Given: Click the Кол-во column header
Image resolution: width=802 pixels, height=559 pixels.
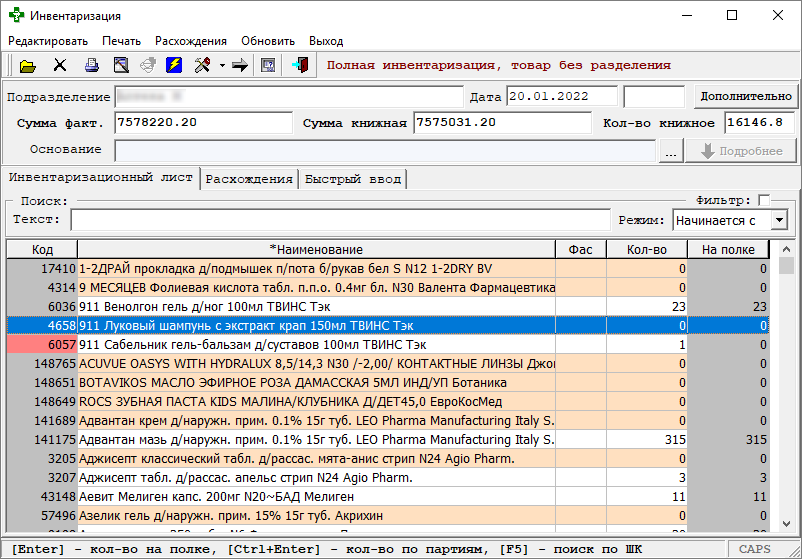Looking at the screenshot, I should click(x=647, y=250).
